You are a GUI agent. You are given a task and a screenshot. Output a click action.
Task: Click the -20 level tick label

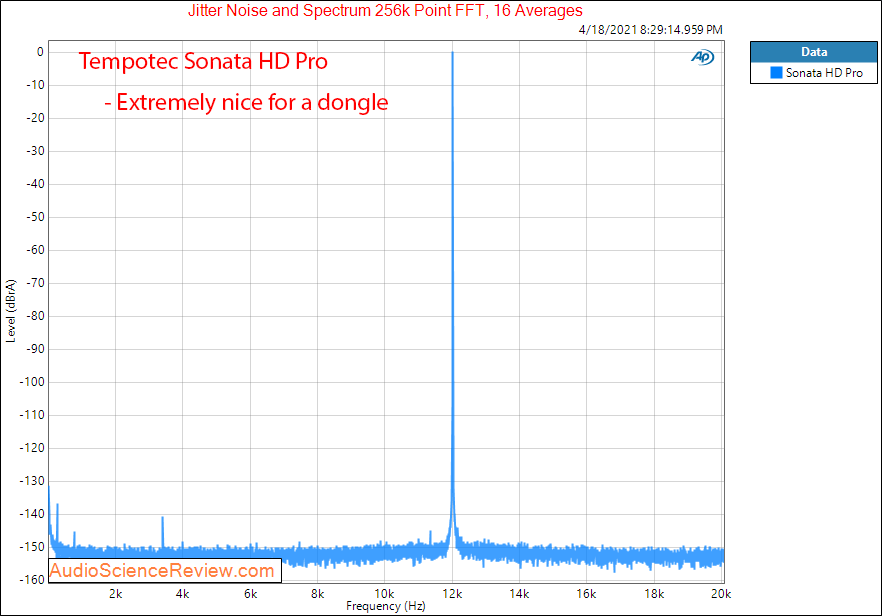pyautogui.click(x=35, y=118)
